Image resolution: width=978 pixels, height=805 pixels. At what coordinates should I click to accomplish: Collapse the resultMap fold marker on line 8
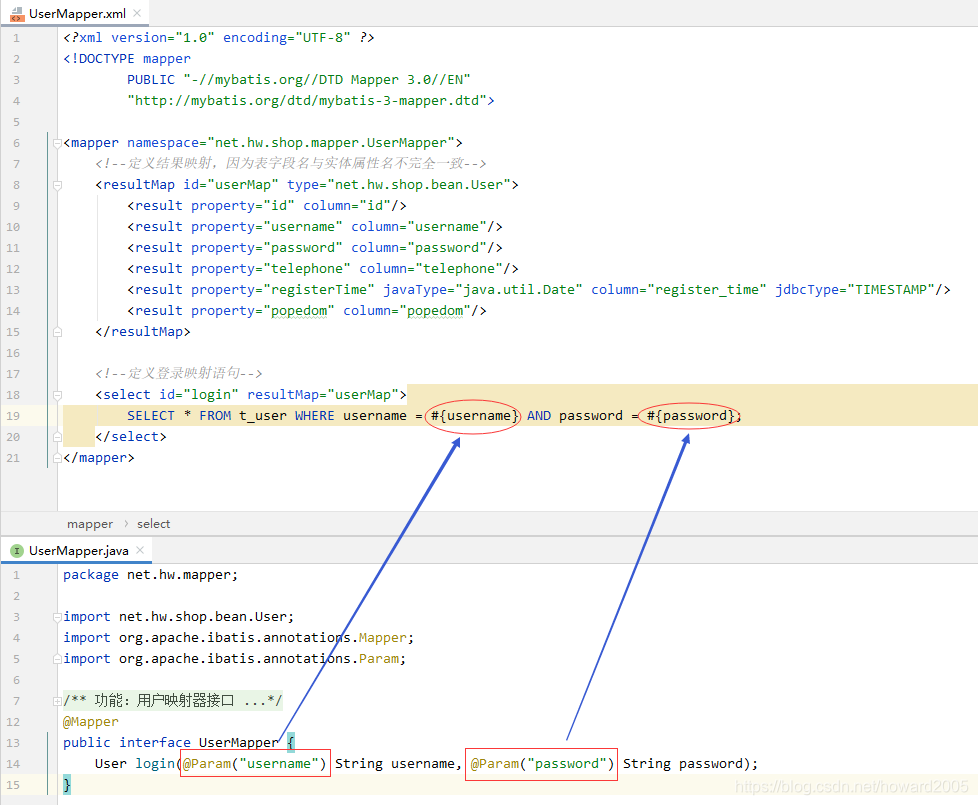pos(57,185)
